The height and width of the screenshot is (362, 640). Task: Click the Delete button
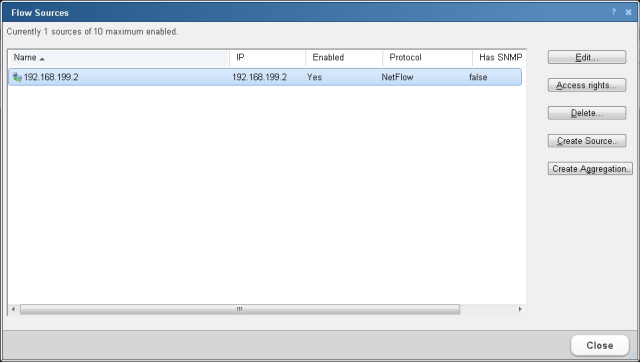(587, 113)
